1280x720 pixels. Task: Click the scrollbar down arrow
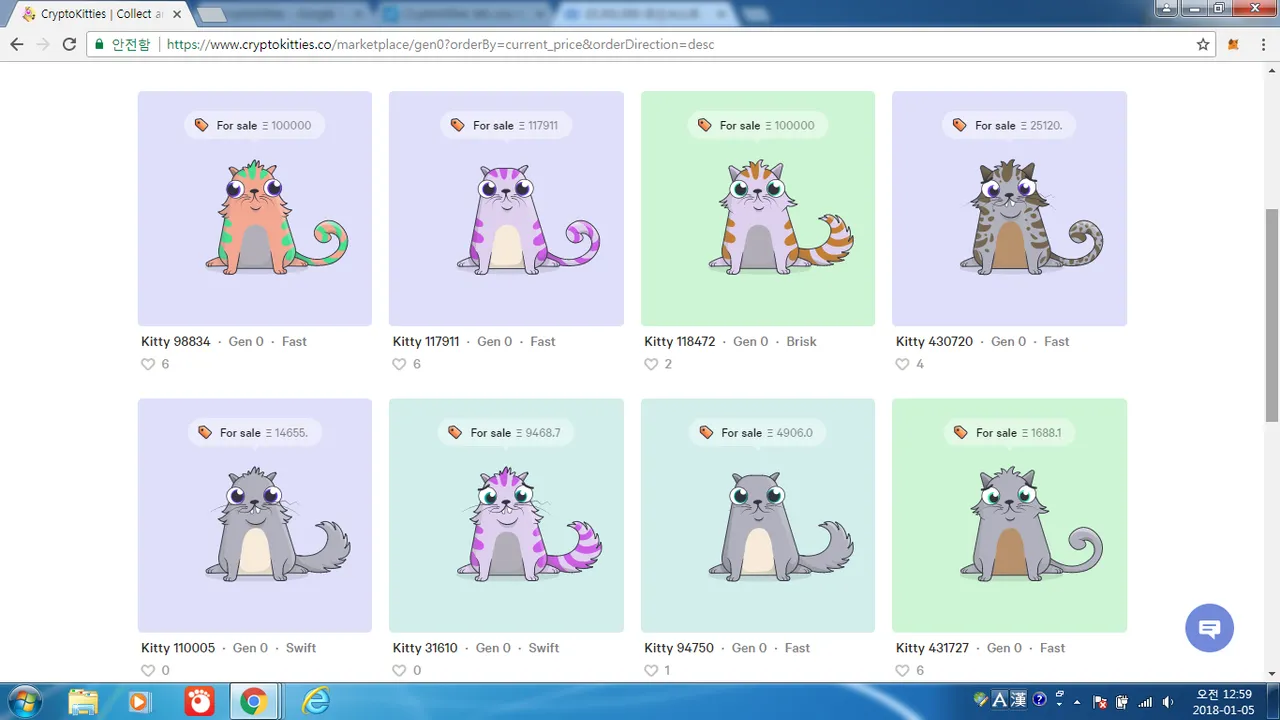(1271, 674)
